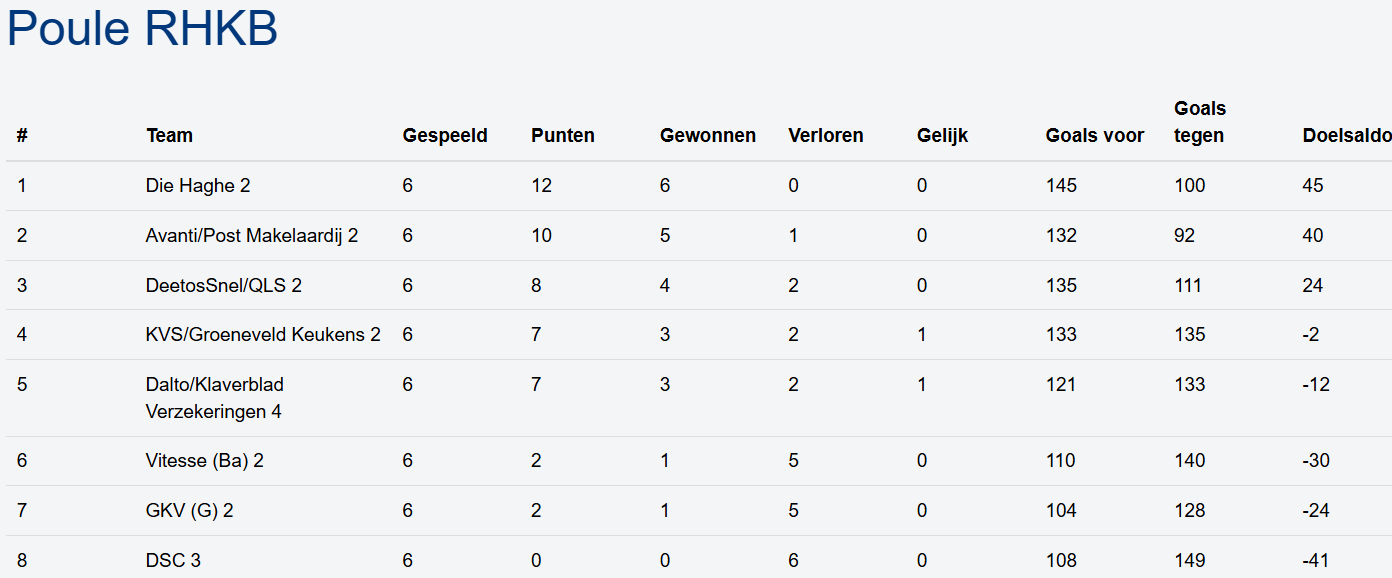Click team DeetosSnel/QLS 2
This screenshot has height=578, width=1392.
click(223, 285)
